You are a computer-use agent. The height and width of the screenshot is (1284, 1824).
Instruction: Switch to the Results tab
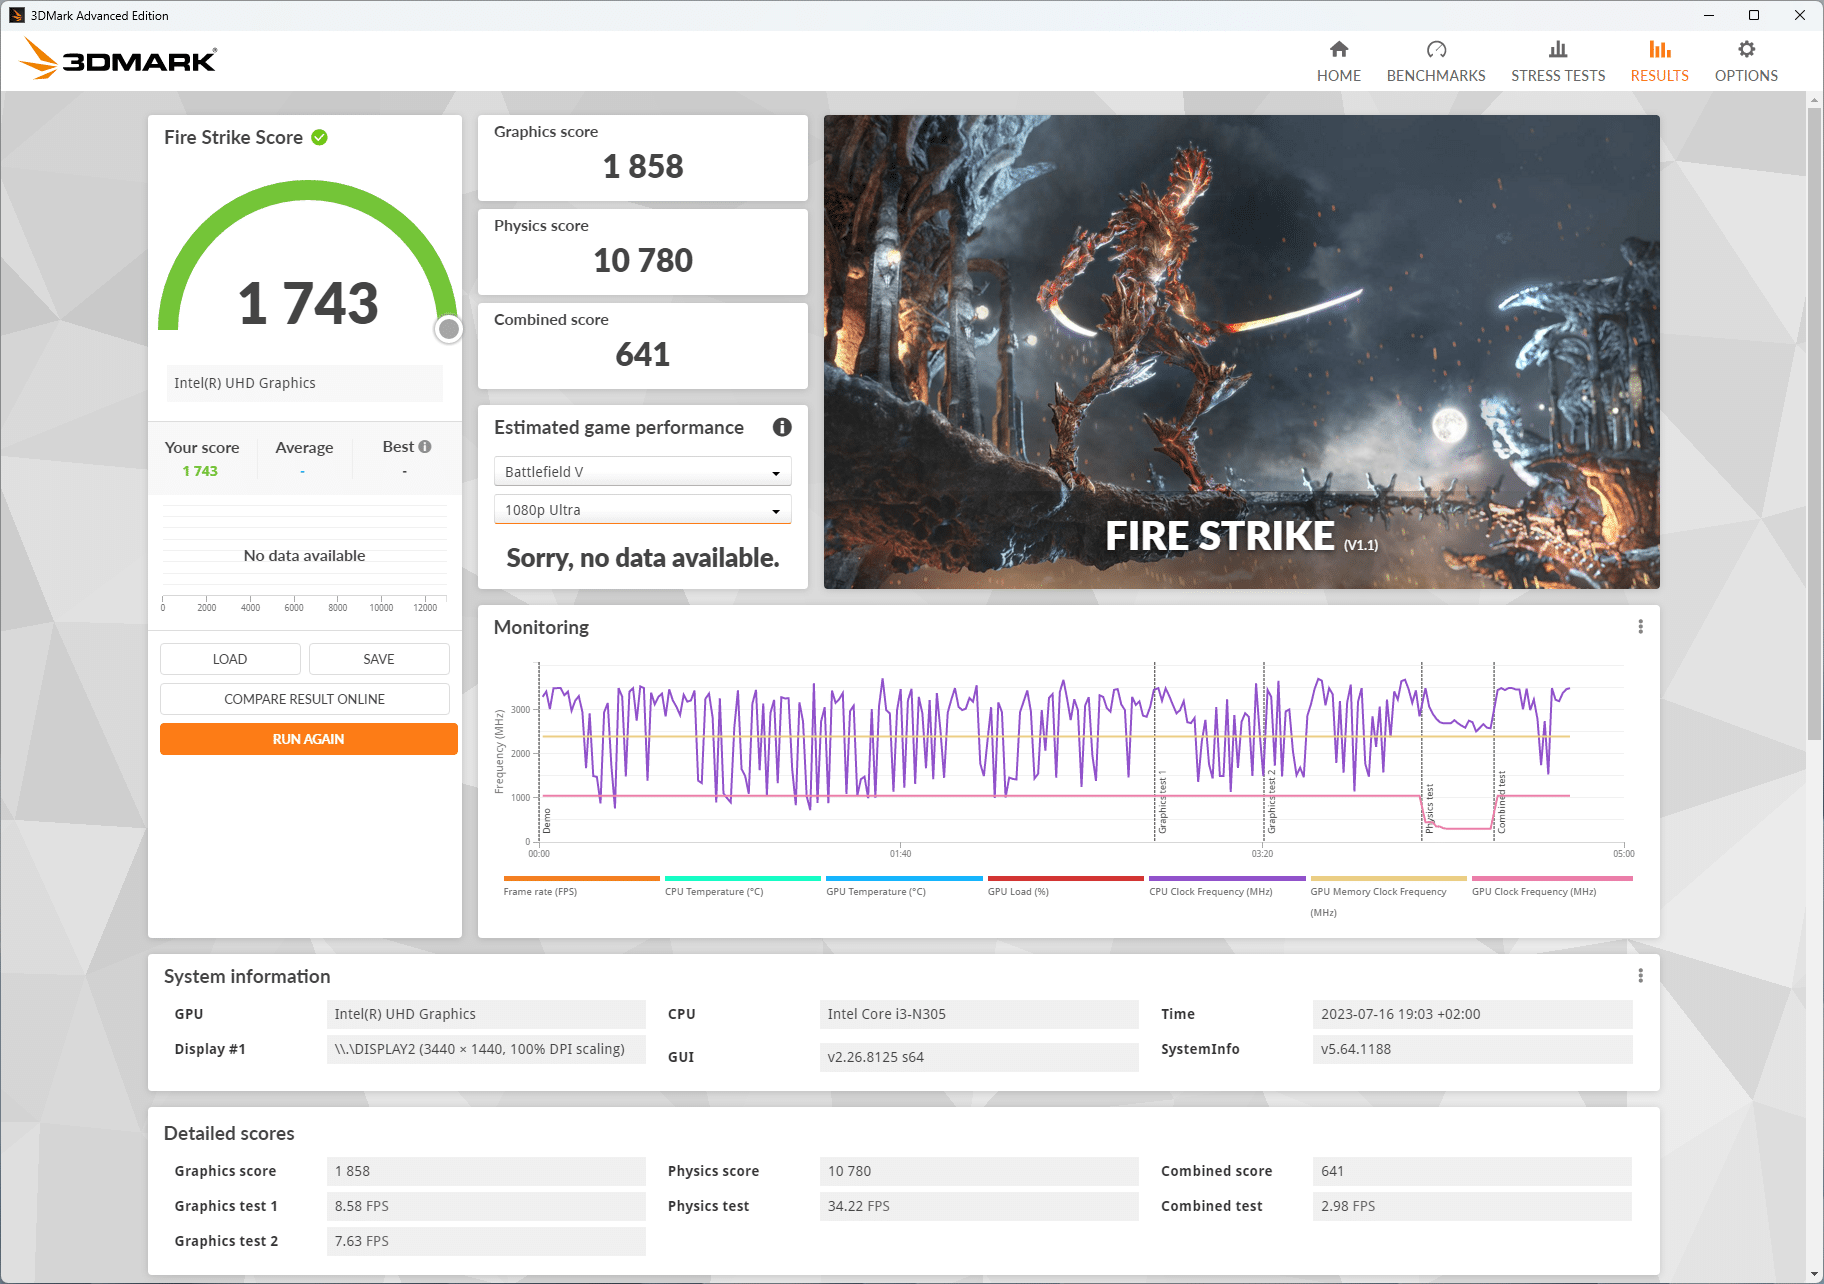pos(1659,61)
